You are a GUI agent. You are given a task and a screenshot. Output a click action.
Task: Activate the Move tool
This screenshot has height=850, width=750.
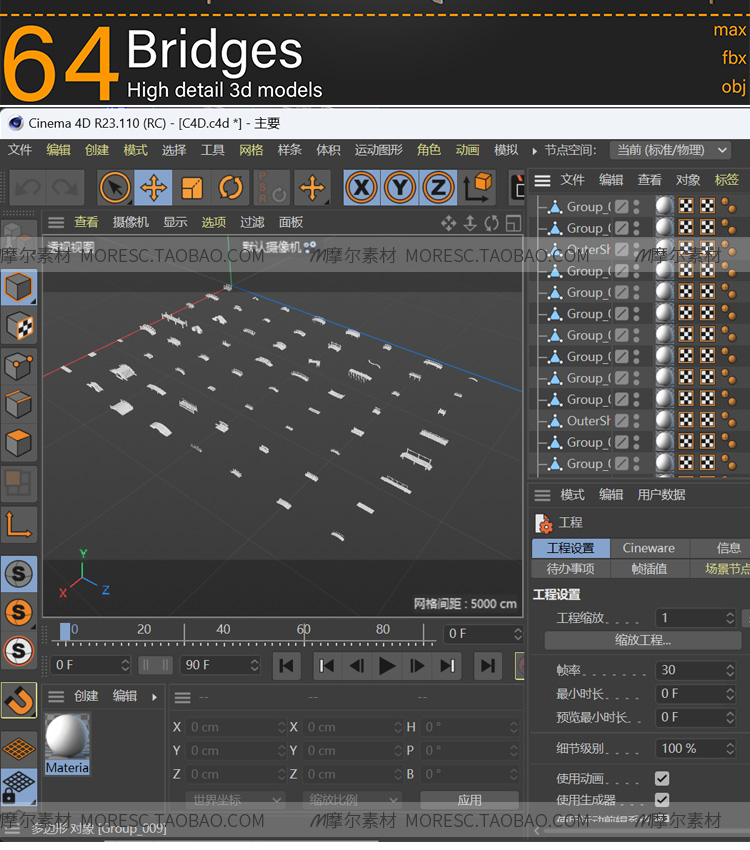click(x=153, y=188)
